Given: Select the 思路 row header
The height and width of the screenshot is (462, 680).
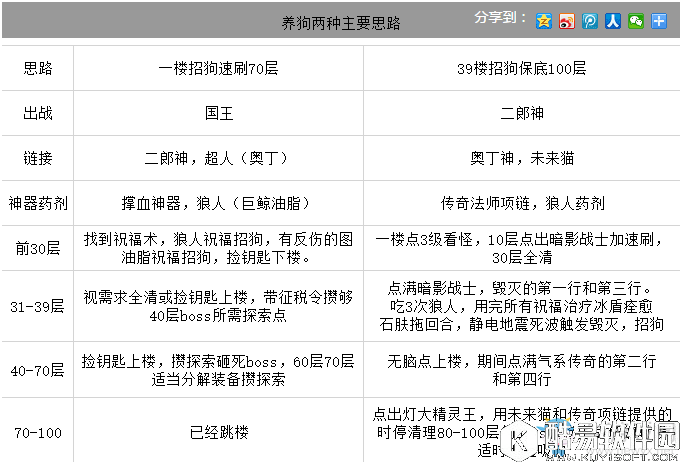Looking at the screenshot, I should coord(38,68).
